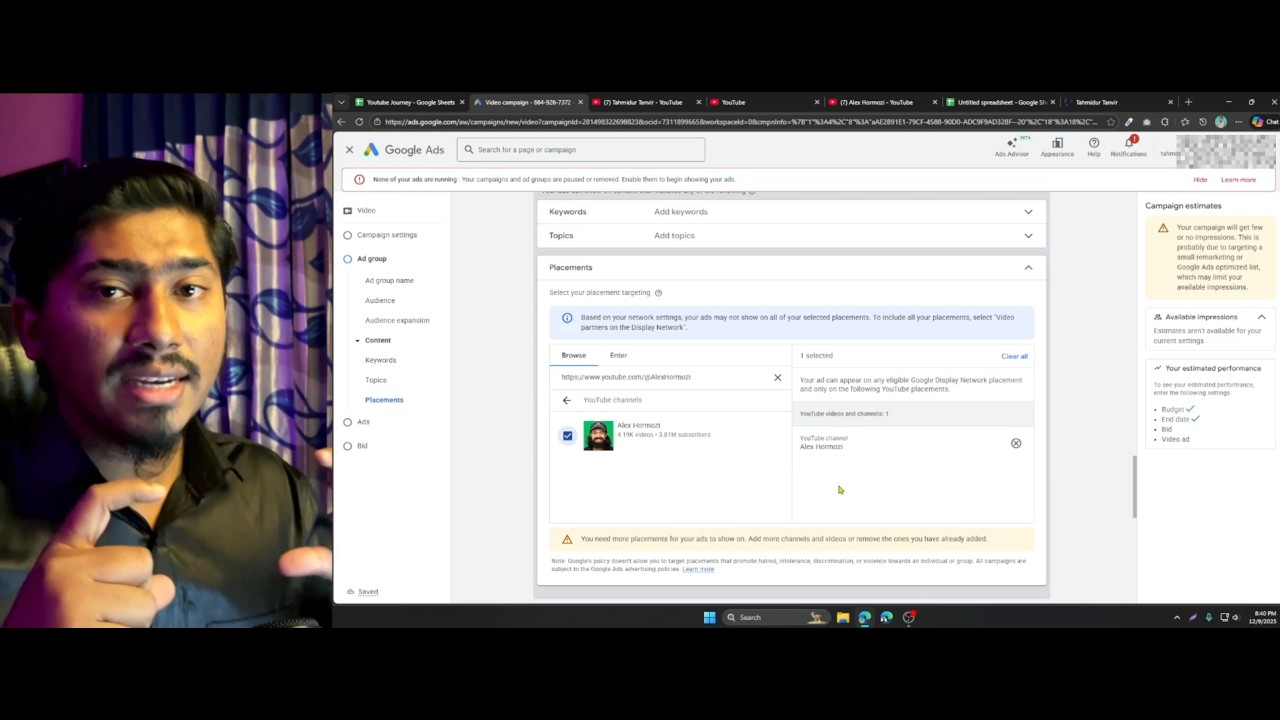Open Learn more link in policy note
This screenshot has width=1280, height=720.
[x=698, y=569]
